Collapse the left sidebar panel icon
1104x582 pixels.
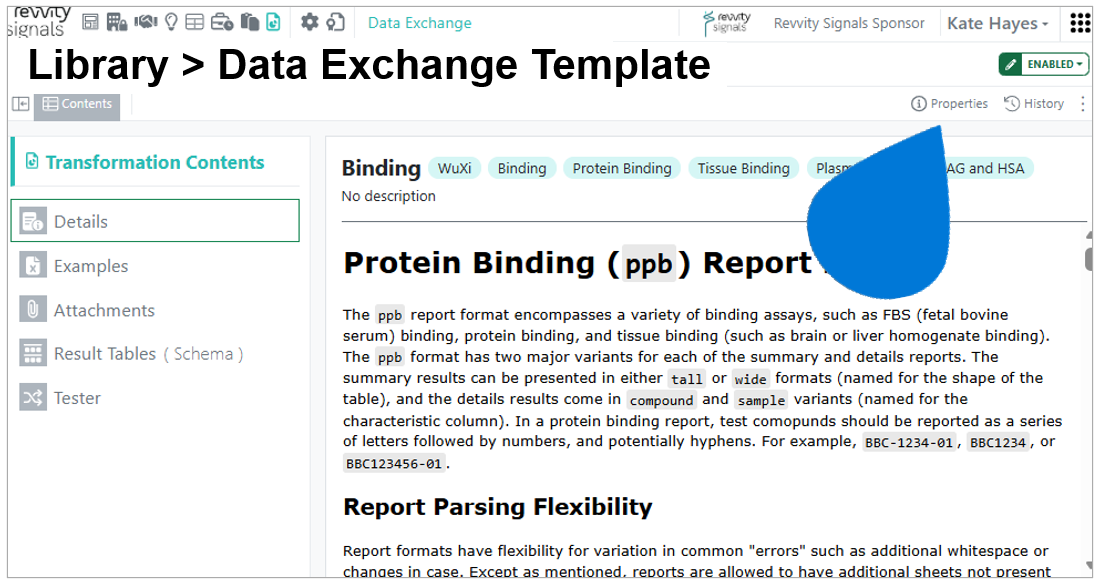20,104
